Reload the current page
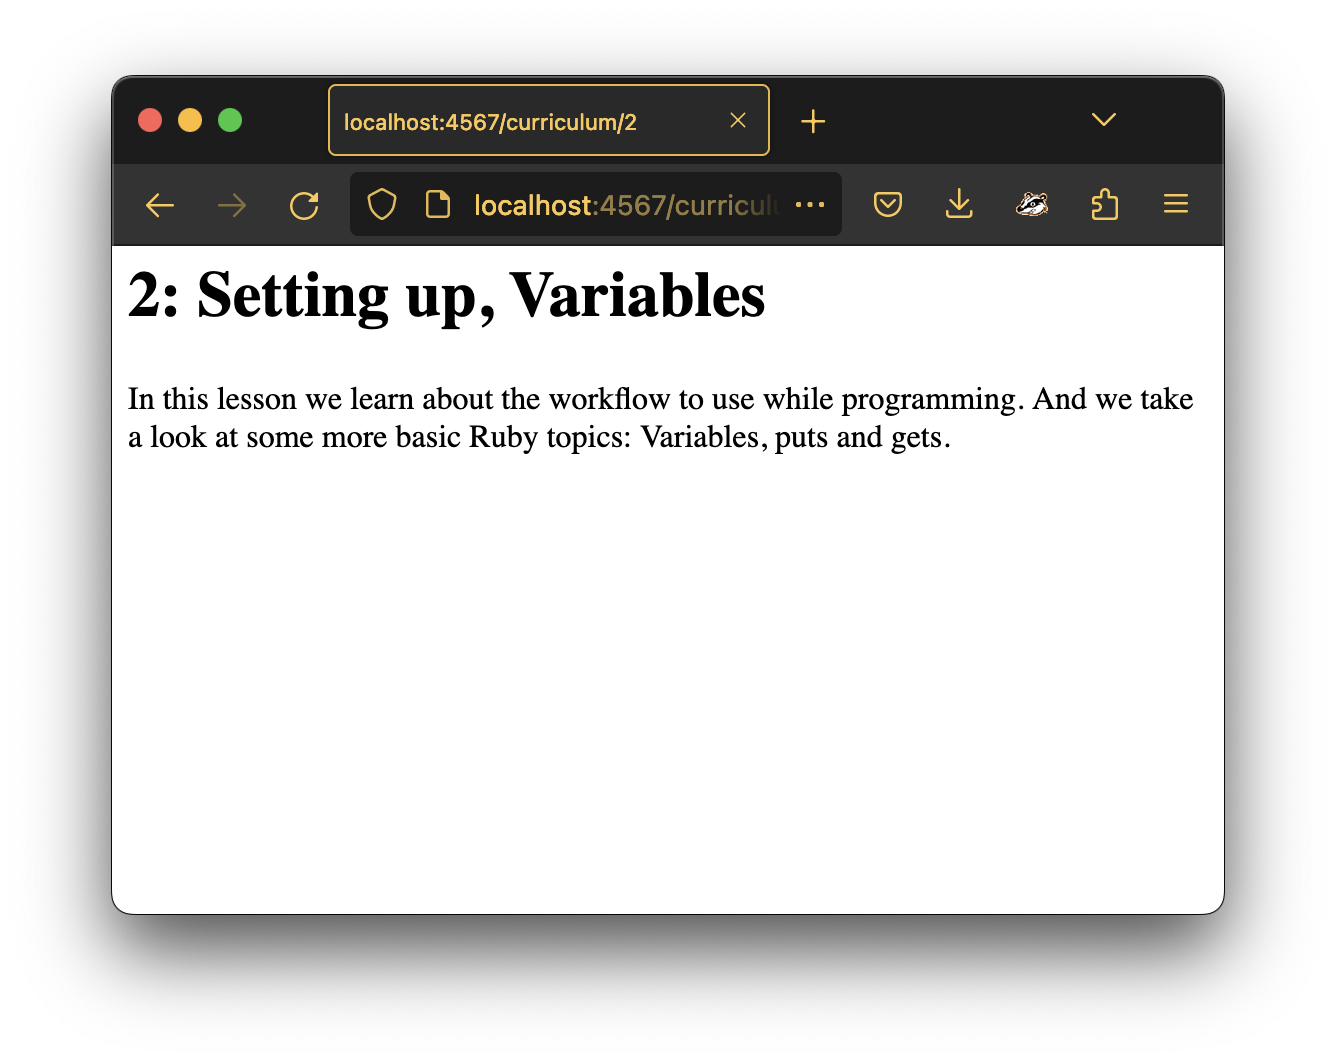 305,204
